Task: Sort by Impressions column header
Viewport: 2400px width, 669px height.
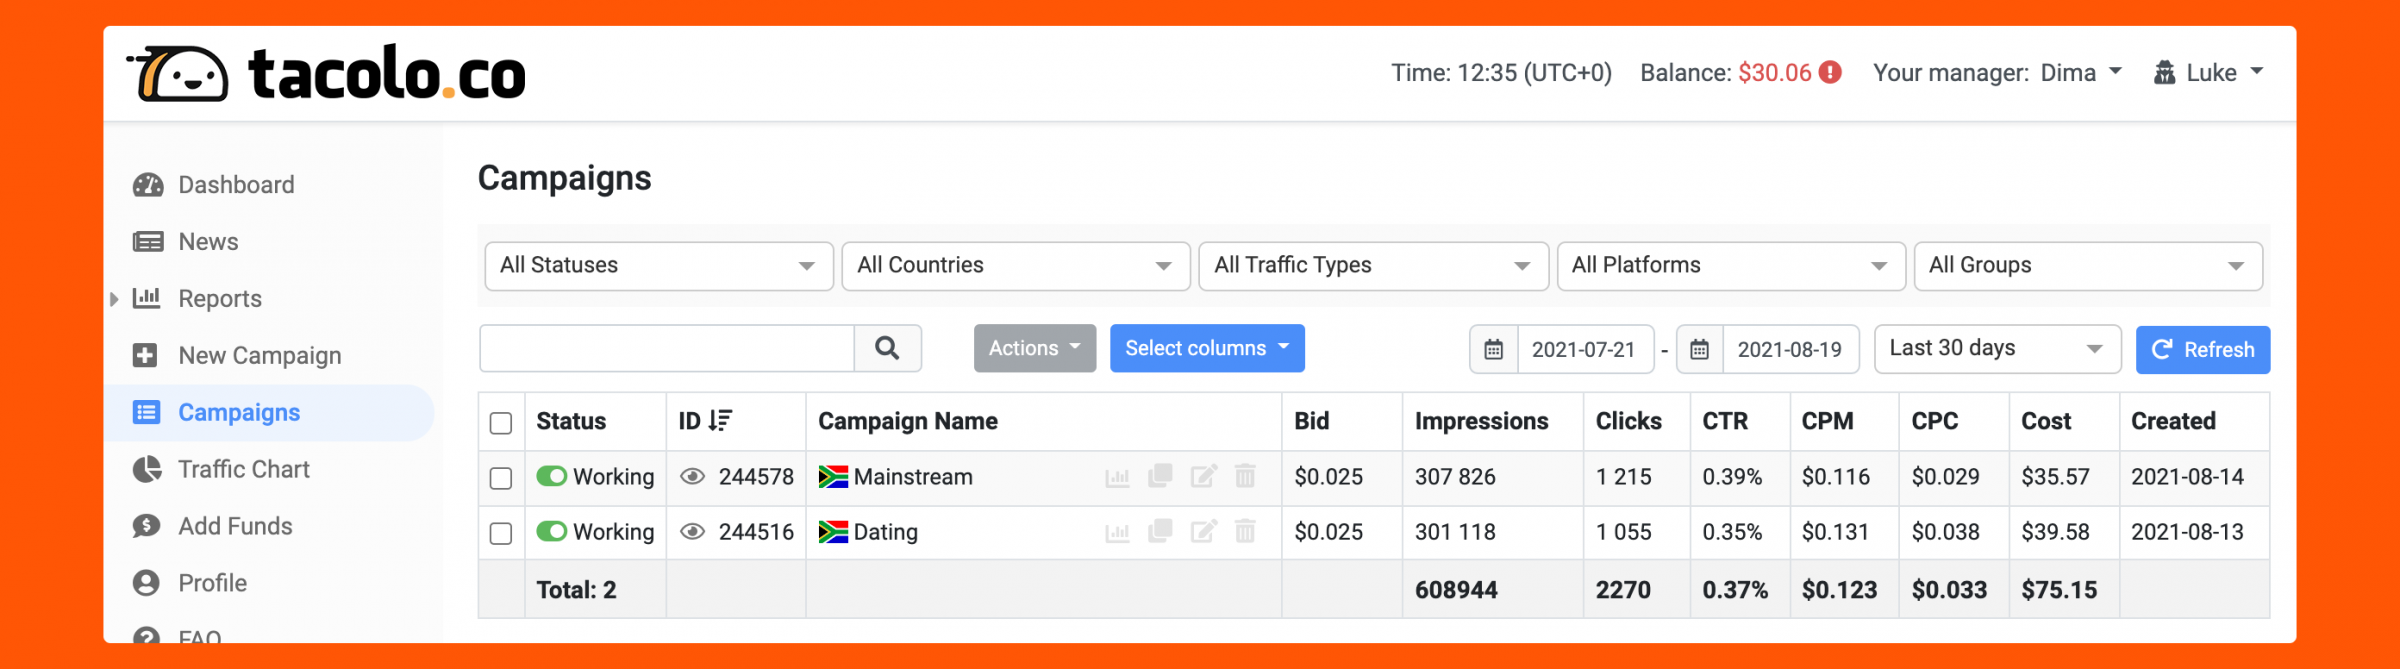Action: click(1481, 421)
